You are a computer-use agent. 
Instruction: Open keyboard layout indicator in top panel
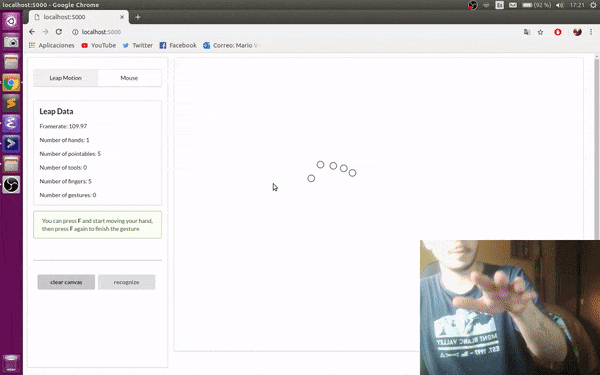pos(499,5)
